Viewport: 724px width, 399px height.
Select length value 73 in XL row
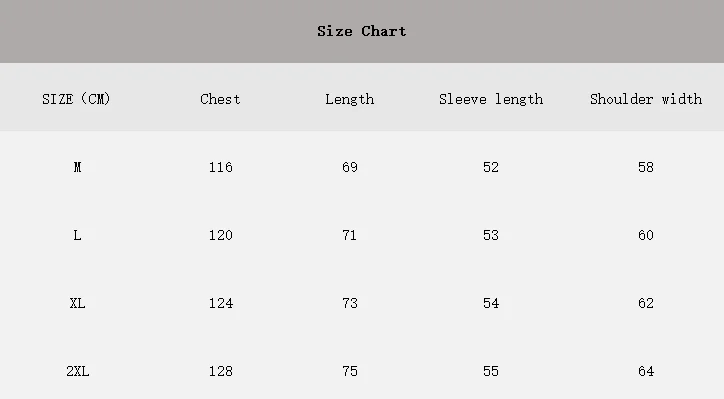click(x=350, y=303)
